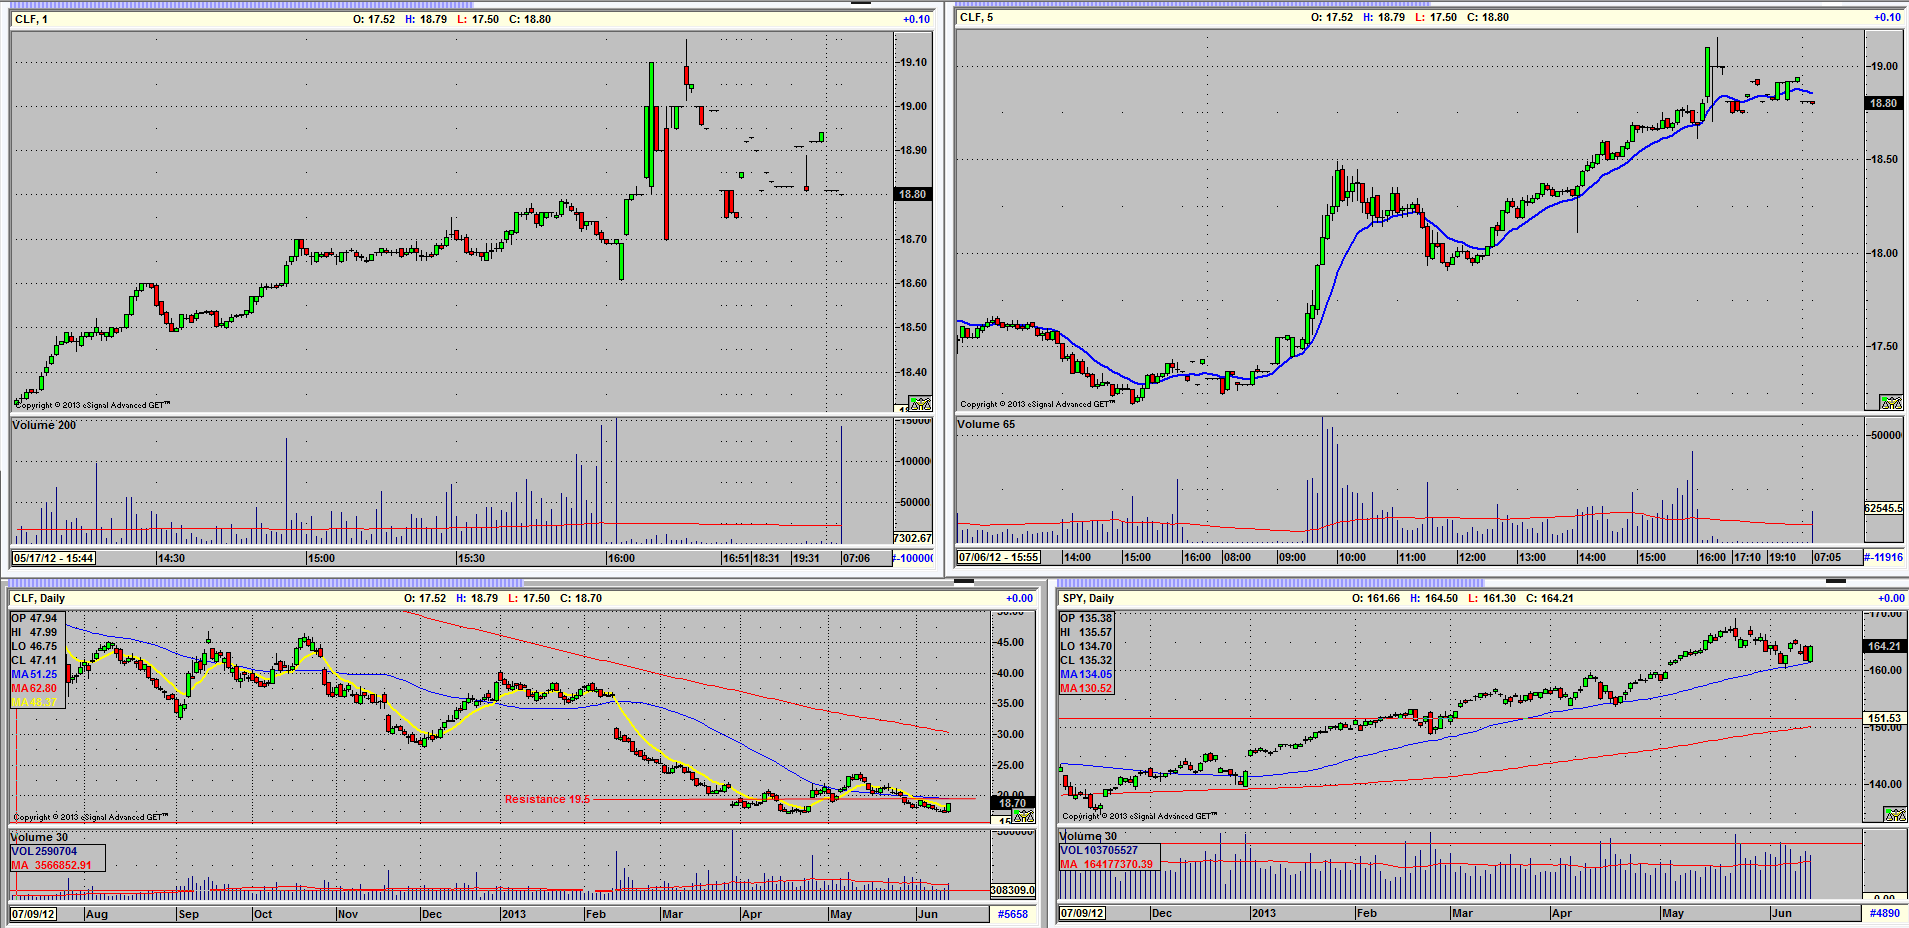The height and width of the screenshot is (928, 1909).
Task: Select the 'CLF, Daily' symbol label
Action: (x=39, y=598)
